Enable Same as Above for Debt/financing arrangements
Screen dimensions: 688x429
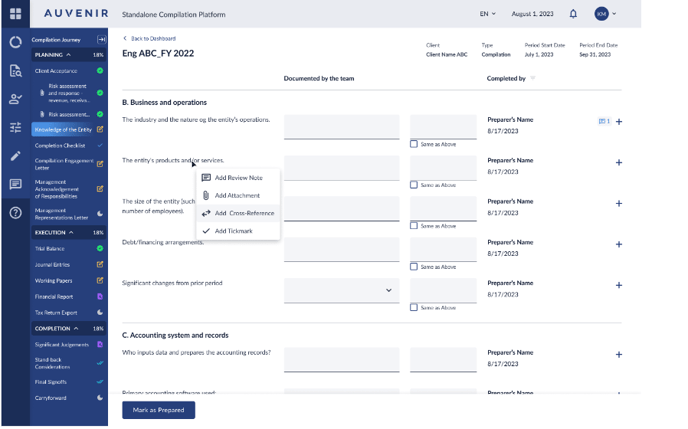pos(414,267)
